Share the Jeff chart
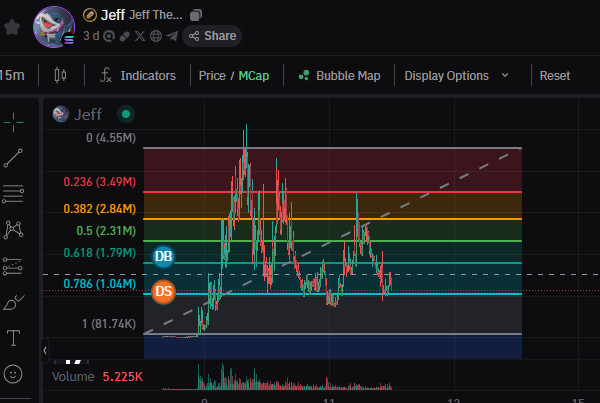This screenshot has height=403, width=600. point(212,36)
